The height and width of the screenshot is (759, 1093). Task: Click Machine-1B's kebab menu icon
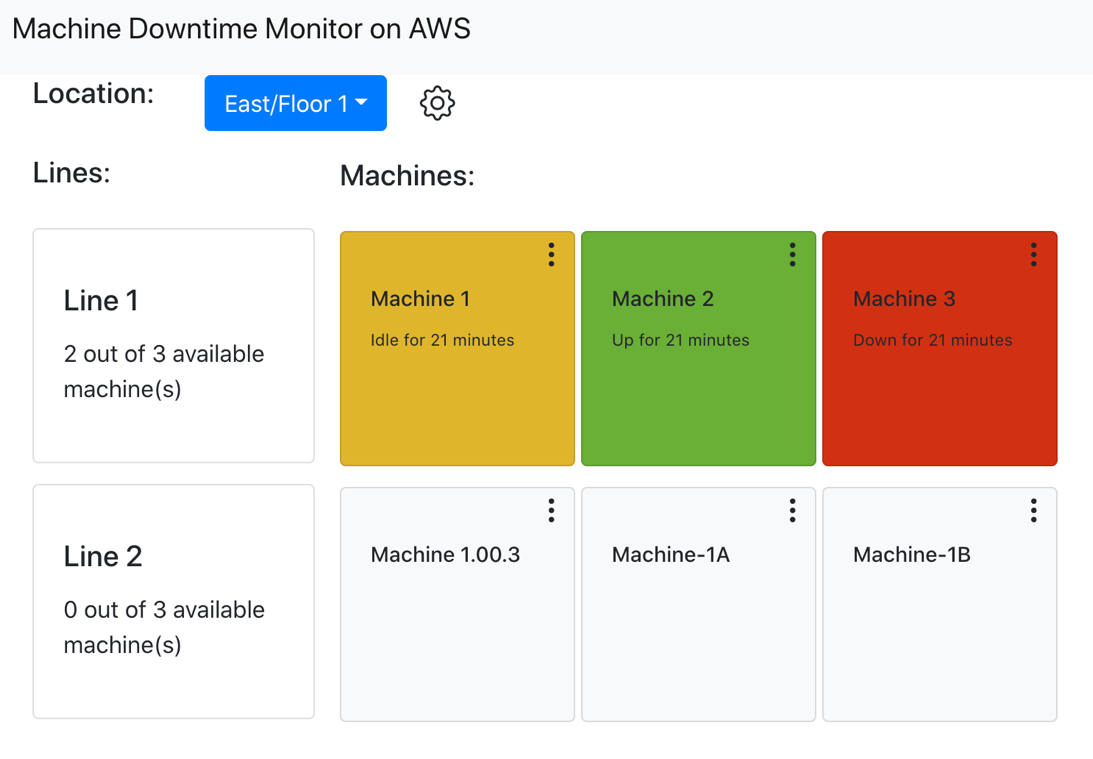click(x=1033, y=510)
